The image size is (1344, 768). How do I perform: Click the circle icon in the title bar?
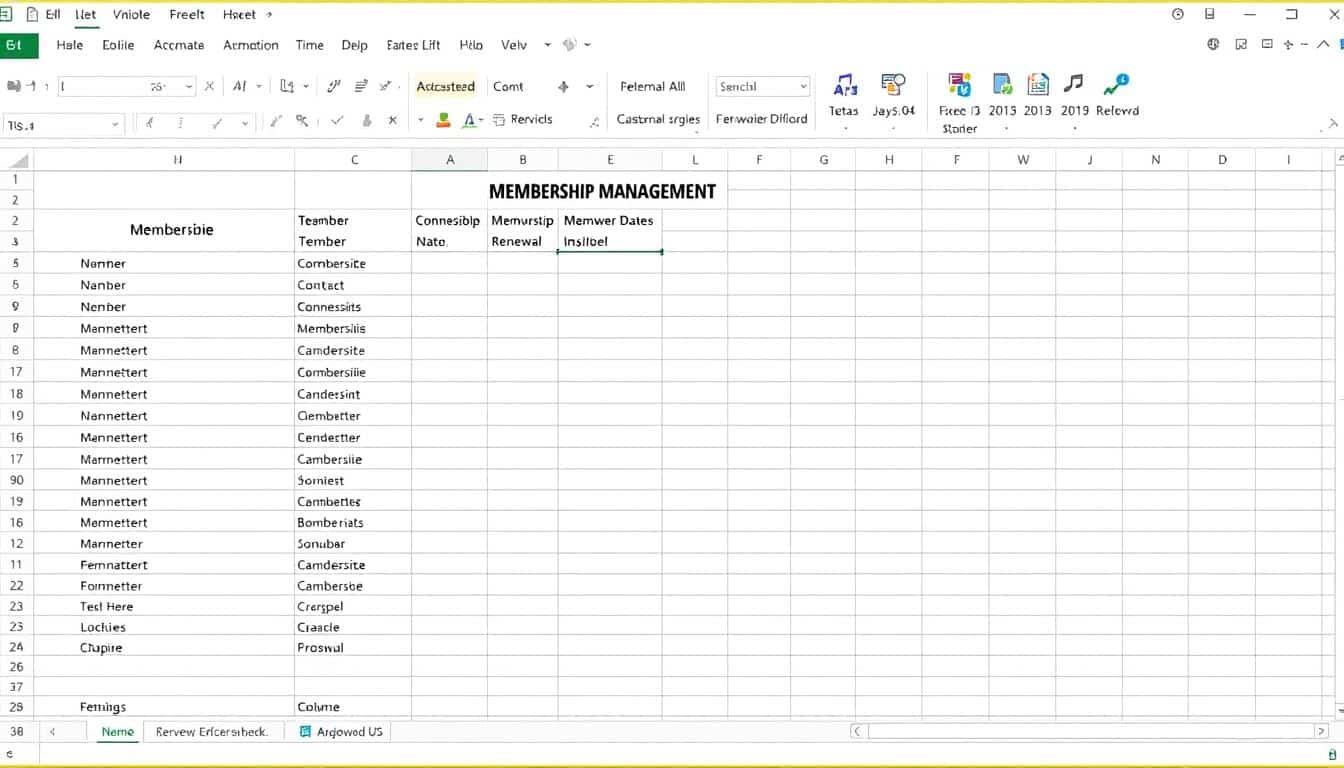pos(1178,14)
